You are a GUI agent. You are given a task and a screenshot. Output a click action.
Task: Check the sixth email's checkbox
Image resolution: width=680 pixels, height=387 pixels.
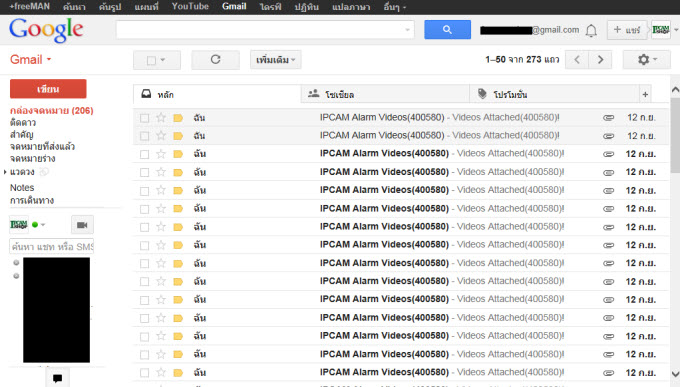tap(144, 209)
